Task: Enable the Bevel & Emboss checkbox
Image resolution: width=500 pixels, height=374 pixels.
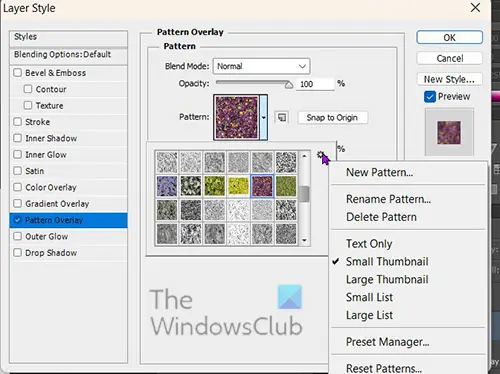Action: [x=17, y=72]
